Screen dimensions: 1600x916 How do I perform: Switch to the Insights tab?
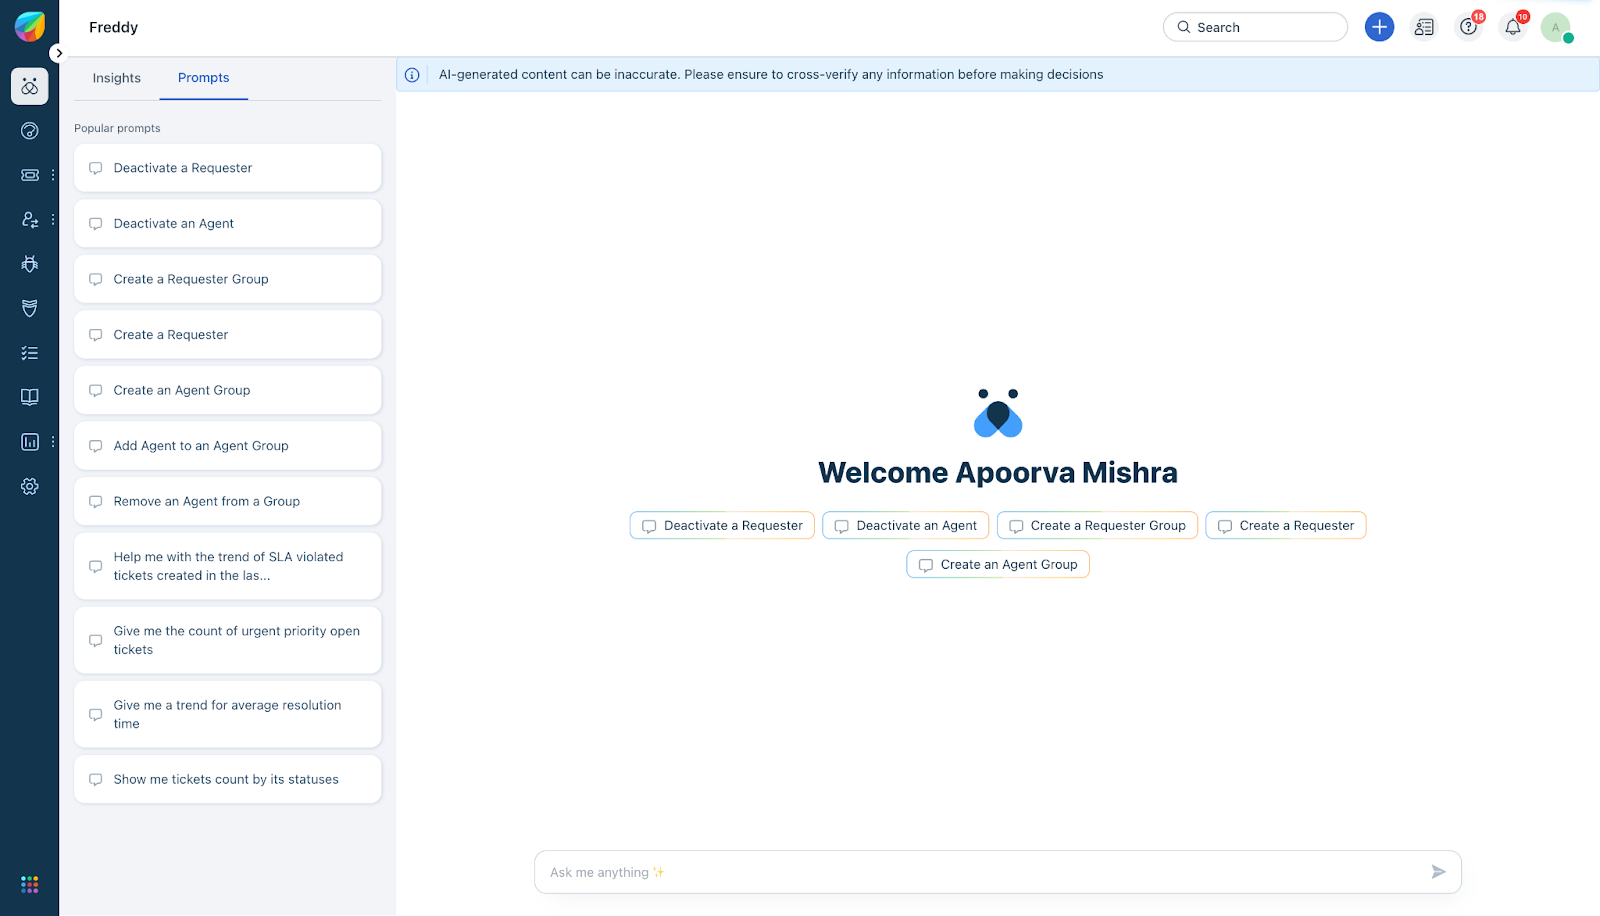click(117, 78)
